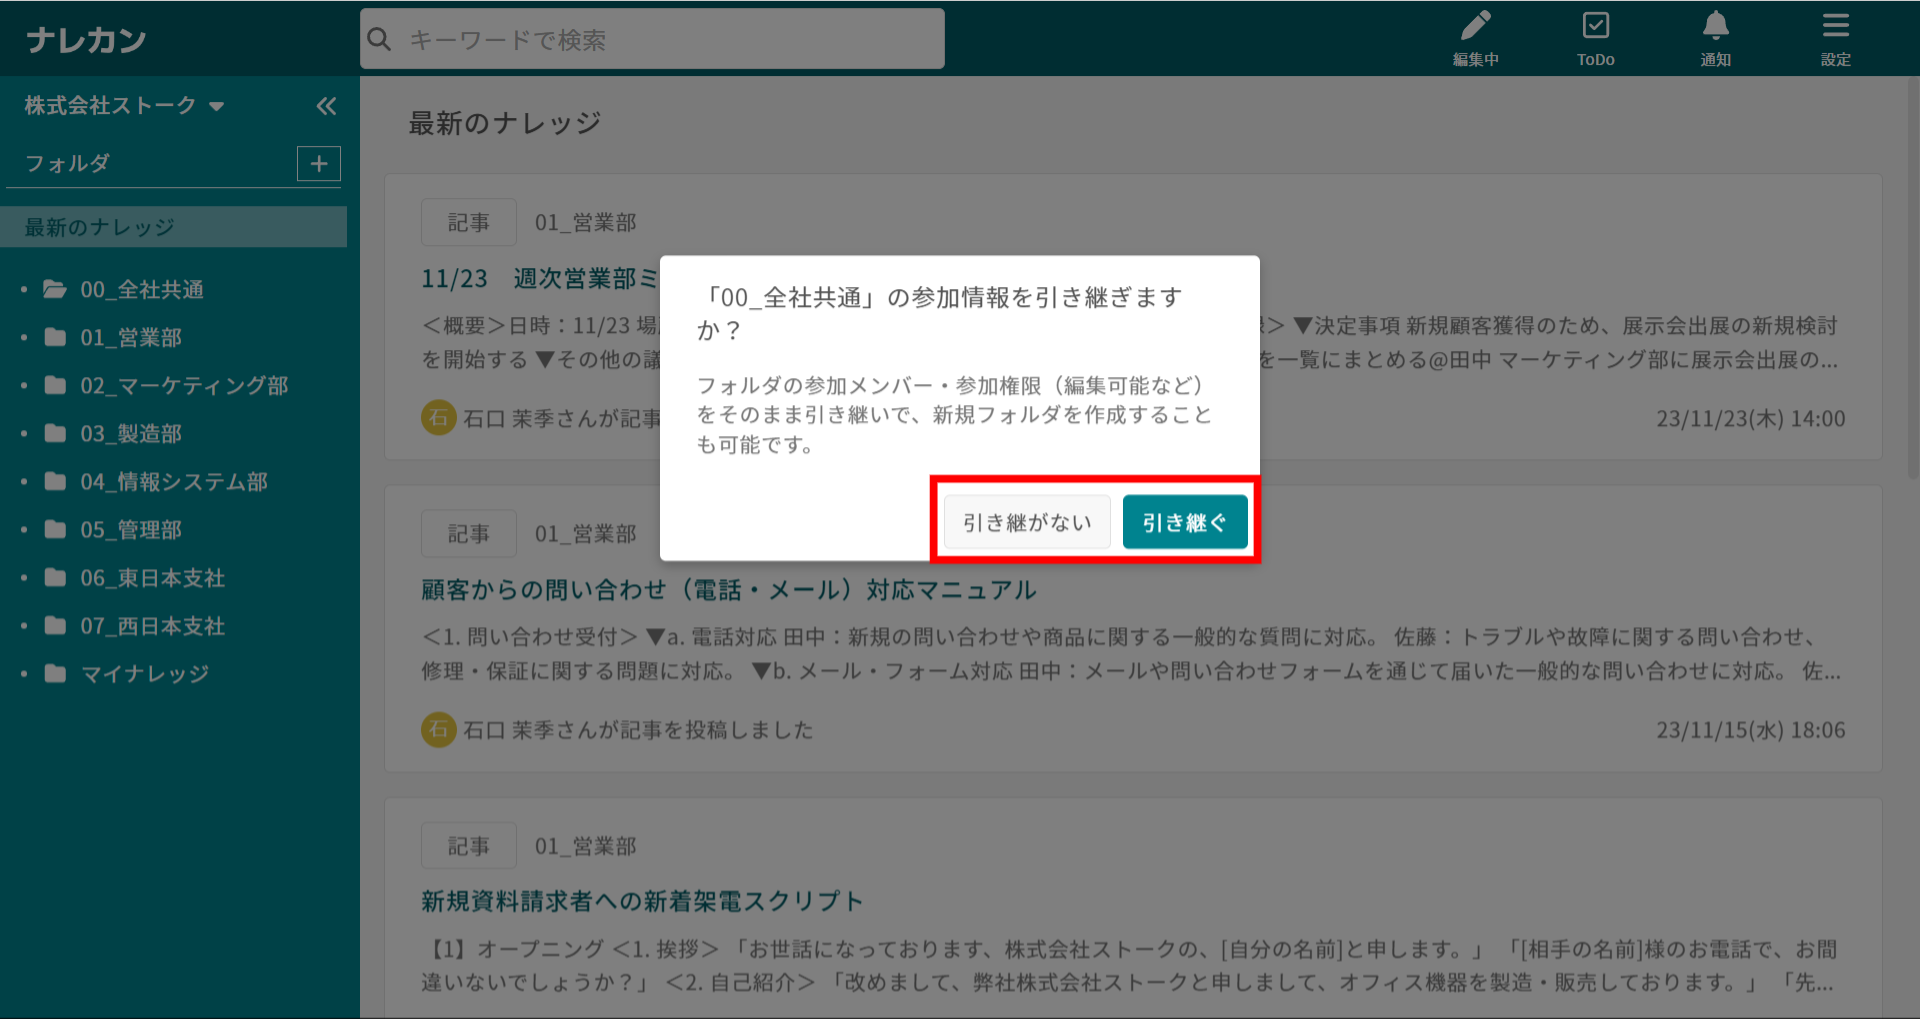
Task: Open the 設定 hamburger menu
Action: 1835,27
